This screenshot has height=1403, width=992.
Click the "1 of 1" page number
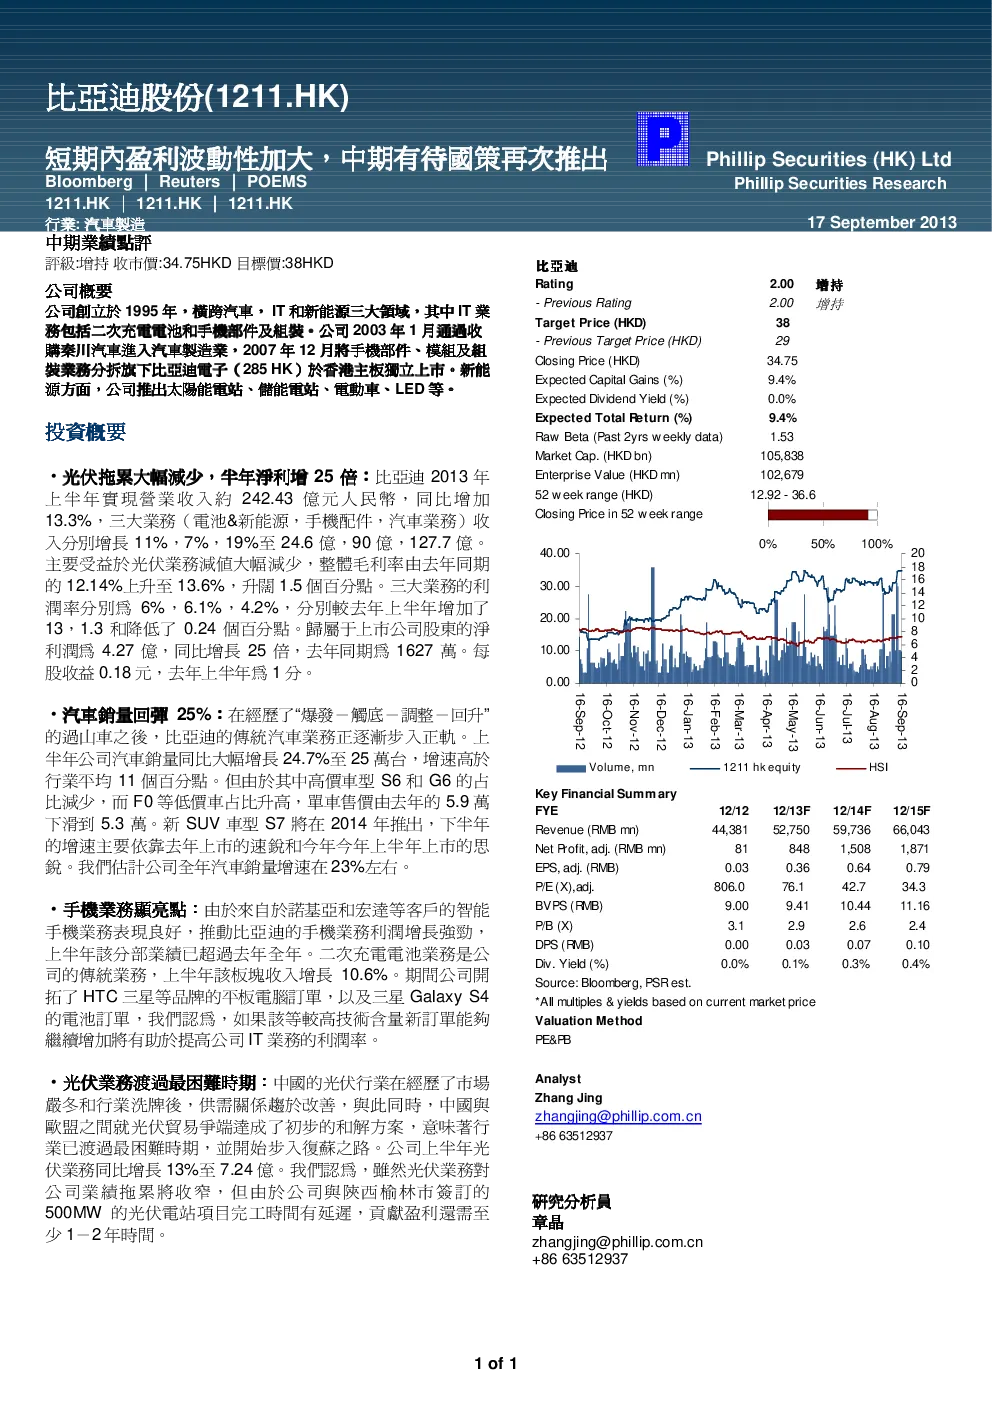tap(496, 1364)
